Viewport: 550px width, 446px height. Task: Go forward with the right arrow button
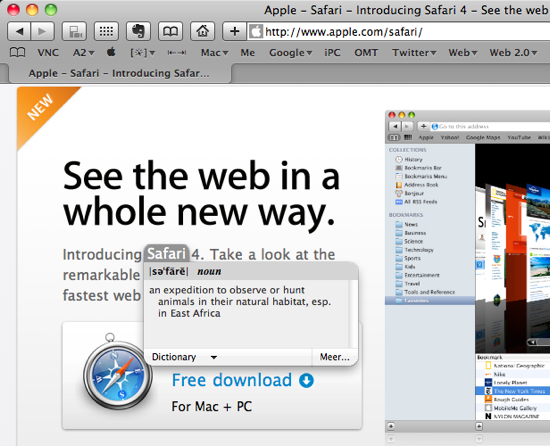click(x=42, y=32)
